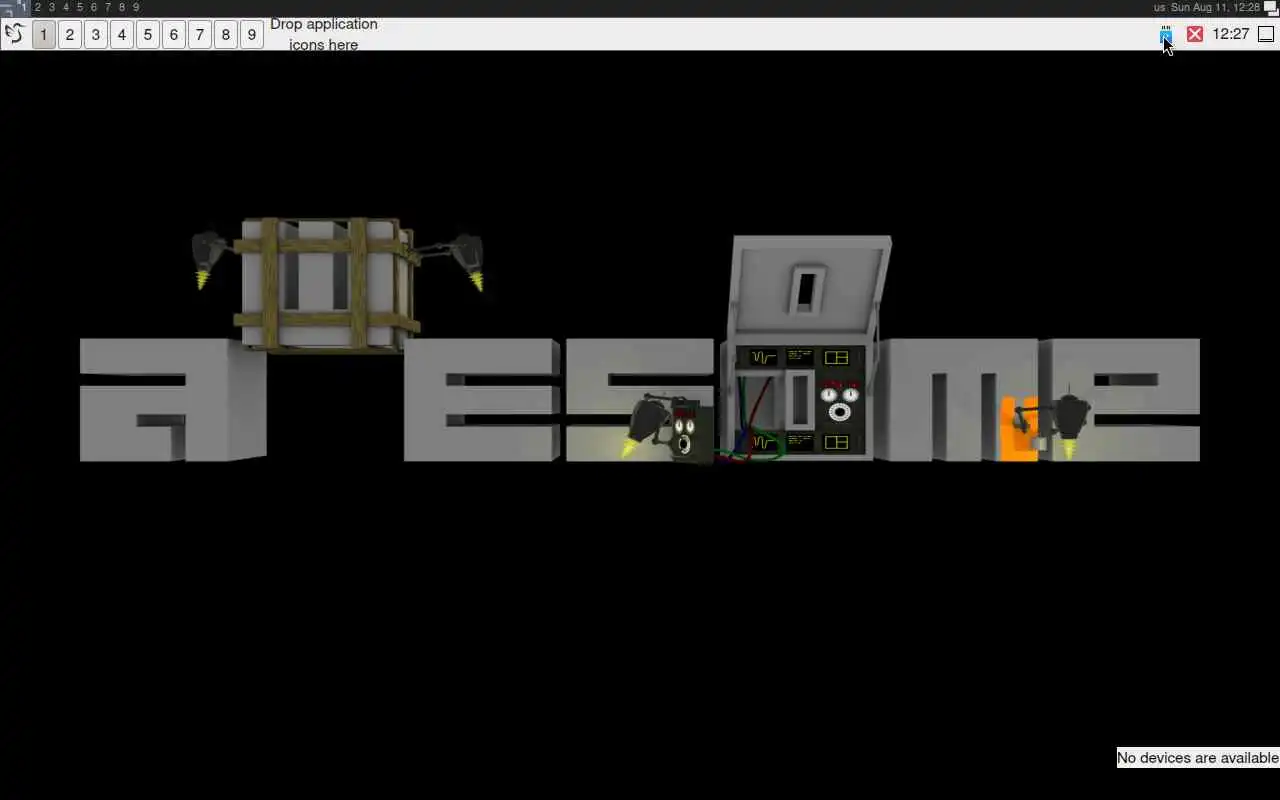
Task: Switch to desktop 6 in the panel pager
Action: coord(174,35)
